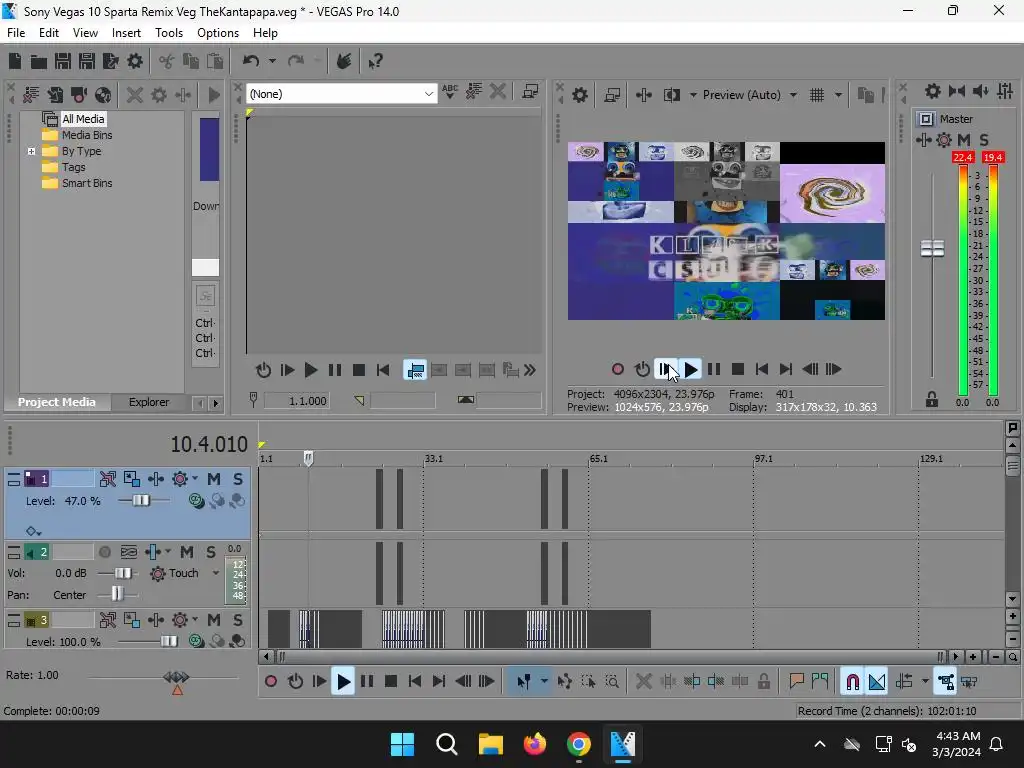
Task: Open edit tool dropdown arrow in timeline toolbar
Action: coord(544,682)
